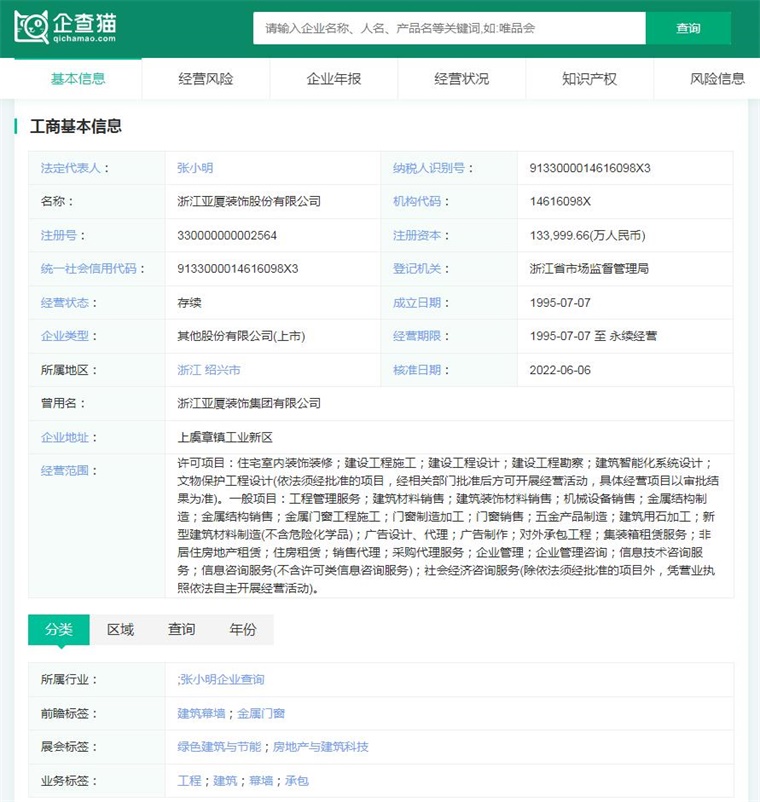Click the 统一社会信用代码 label link
This screenshot has width=760, height=802.
88,269
